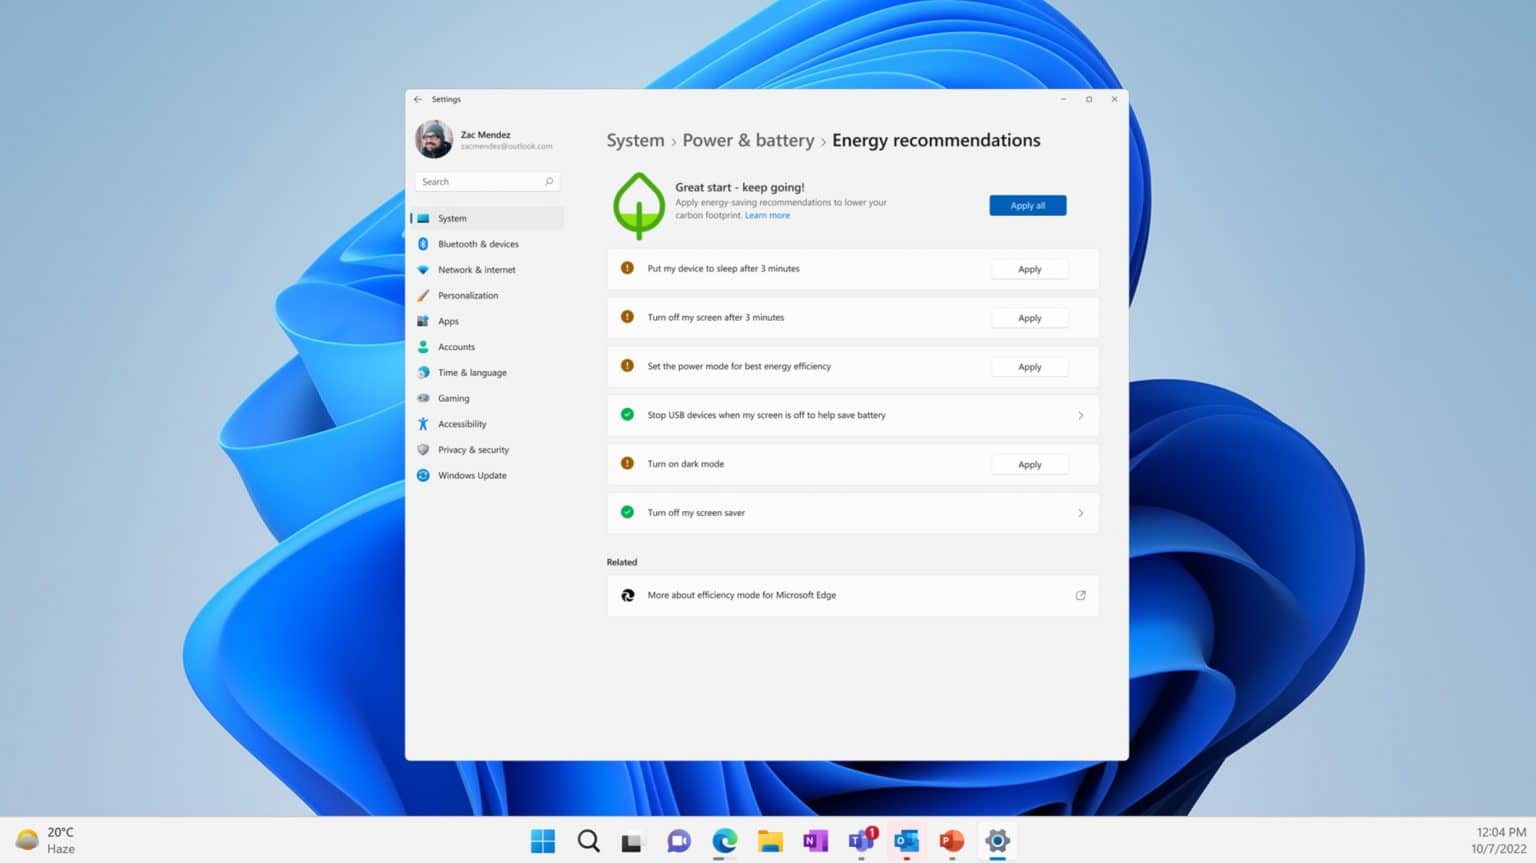Navigate to Power & battery via breadcrumb

(x=748, y=140)
